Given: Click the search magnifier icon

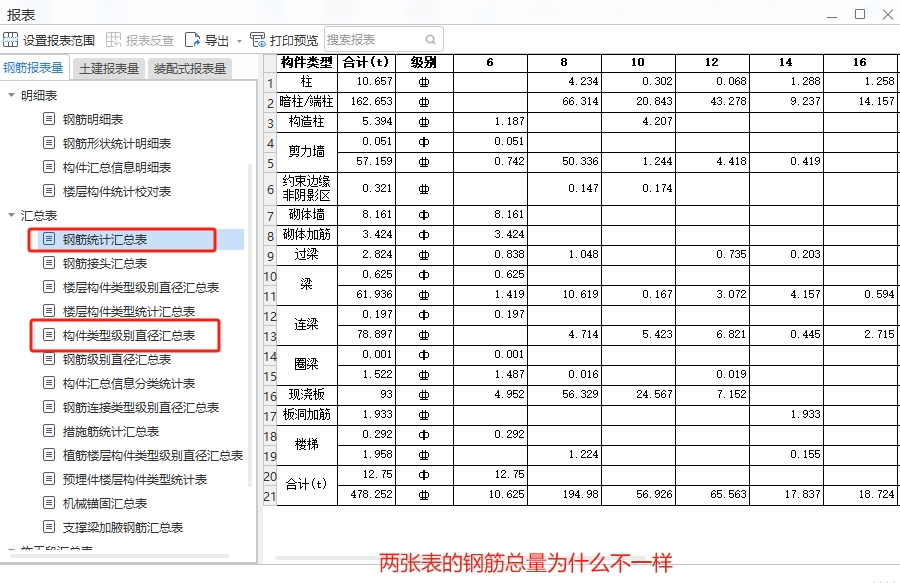Looking at the screenshot, I should pyautogui.click(x=430, y=40).
